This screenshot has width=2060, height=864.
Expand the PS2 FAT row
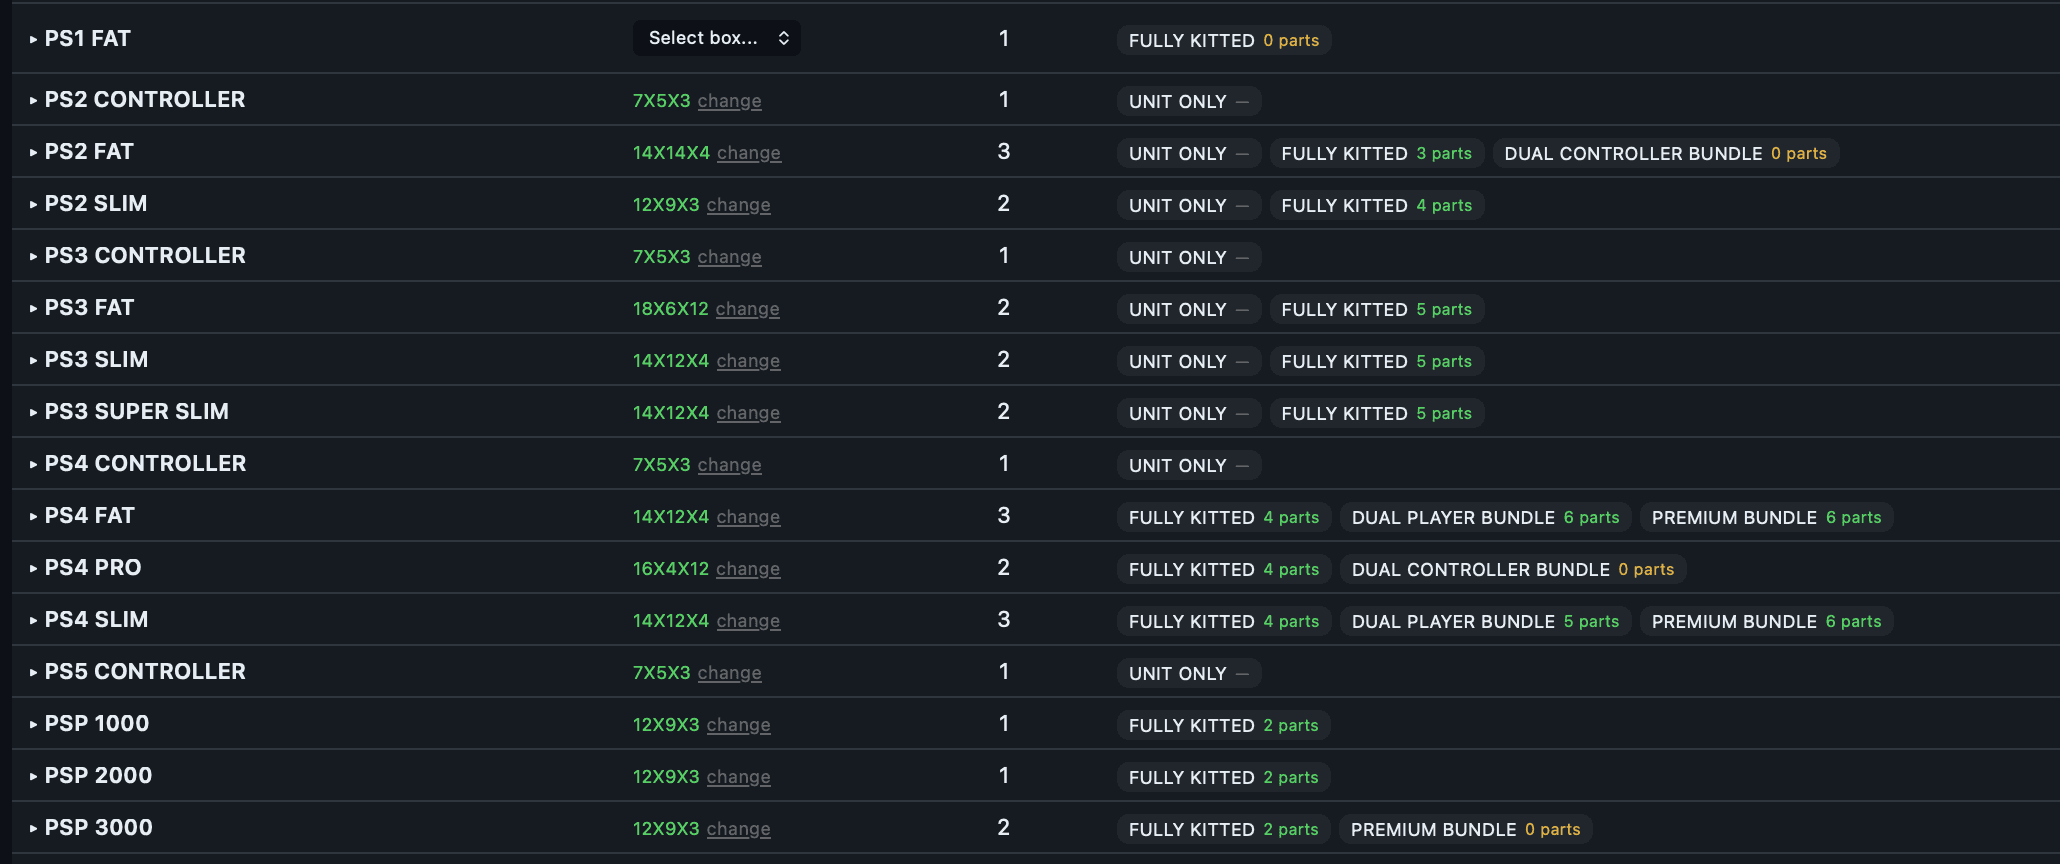click(34, 152)
